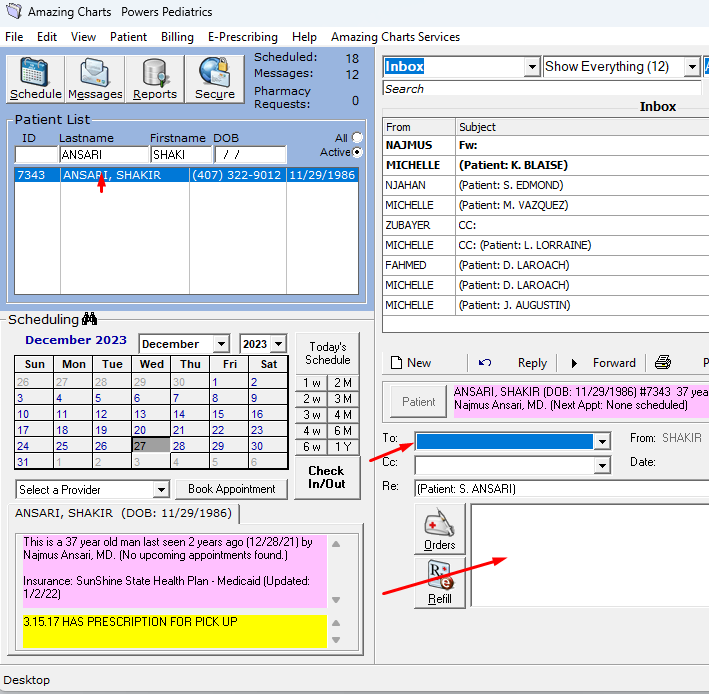Click the Orders medical bag icon
The height and width of the screenshot is (694, 709).
pyautogui.click(x=440, y=529)
